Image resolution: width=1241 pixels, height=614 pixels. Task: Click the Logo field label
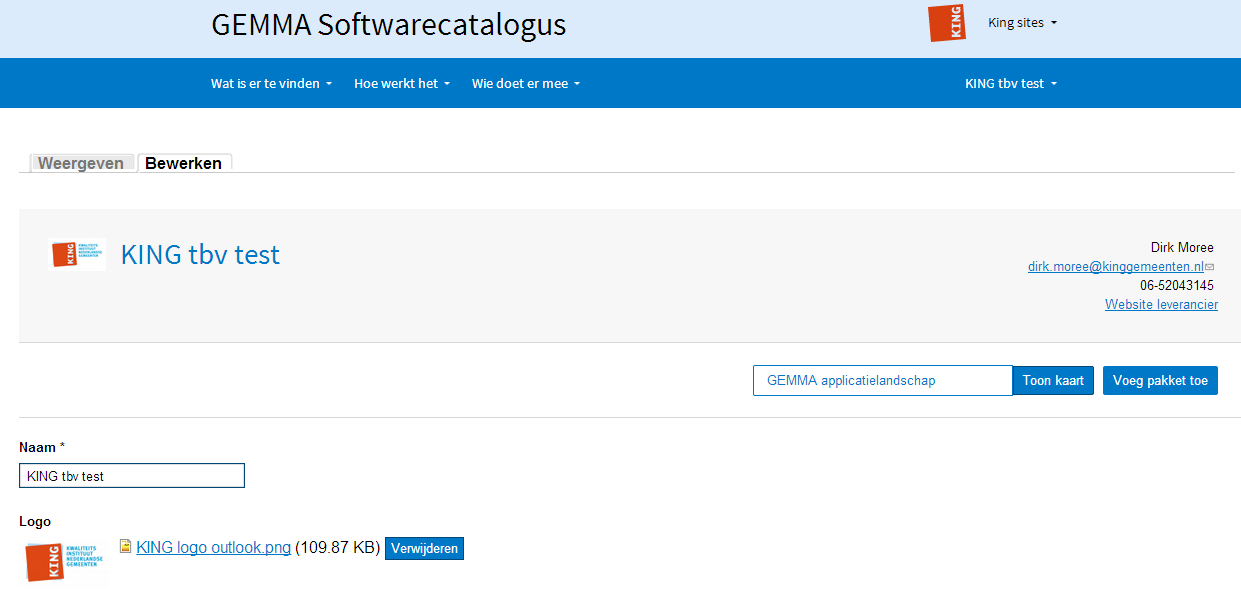35,522
